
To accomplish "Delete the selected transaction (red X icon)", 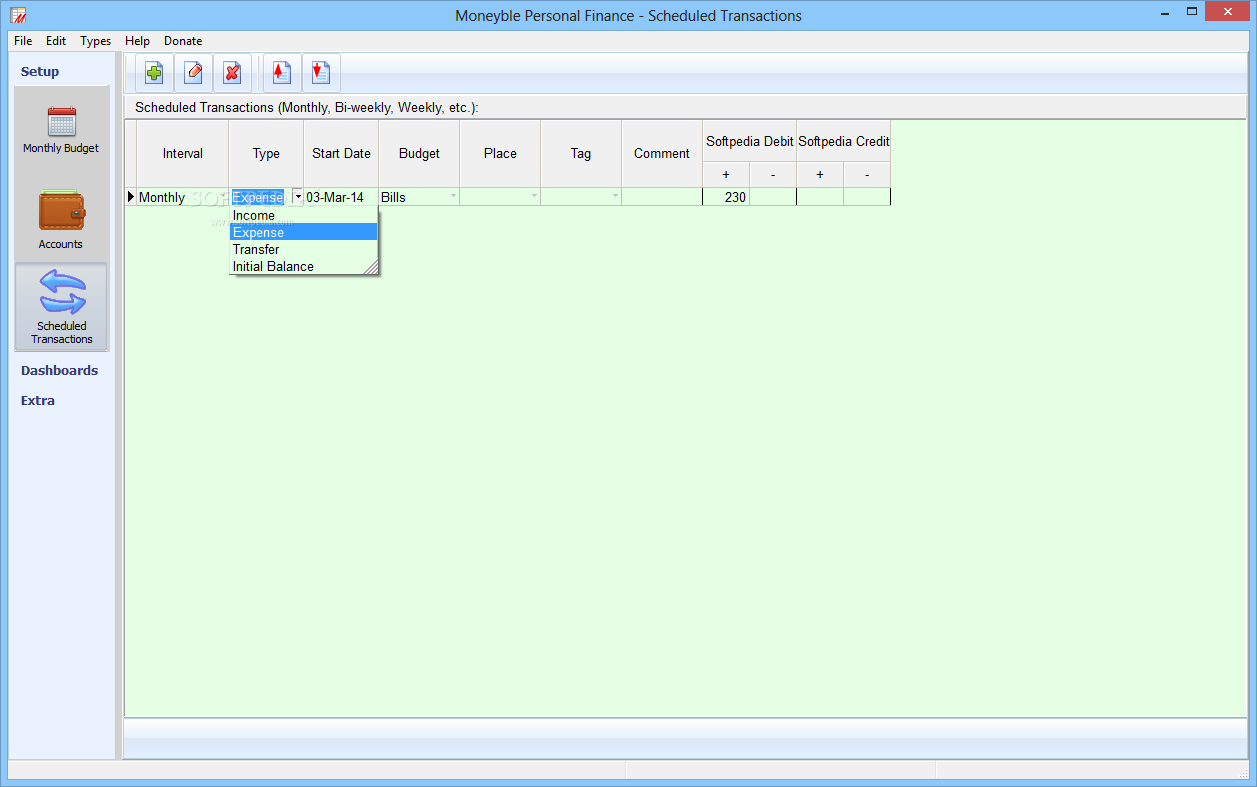I will [232, 73].
